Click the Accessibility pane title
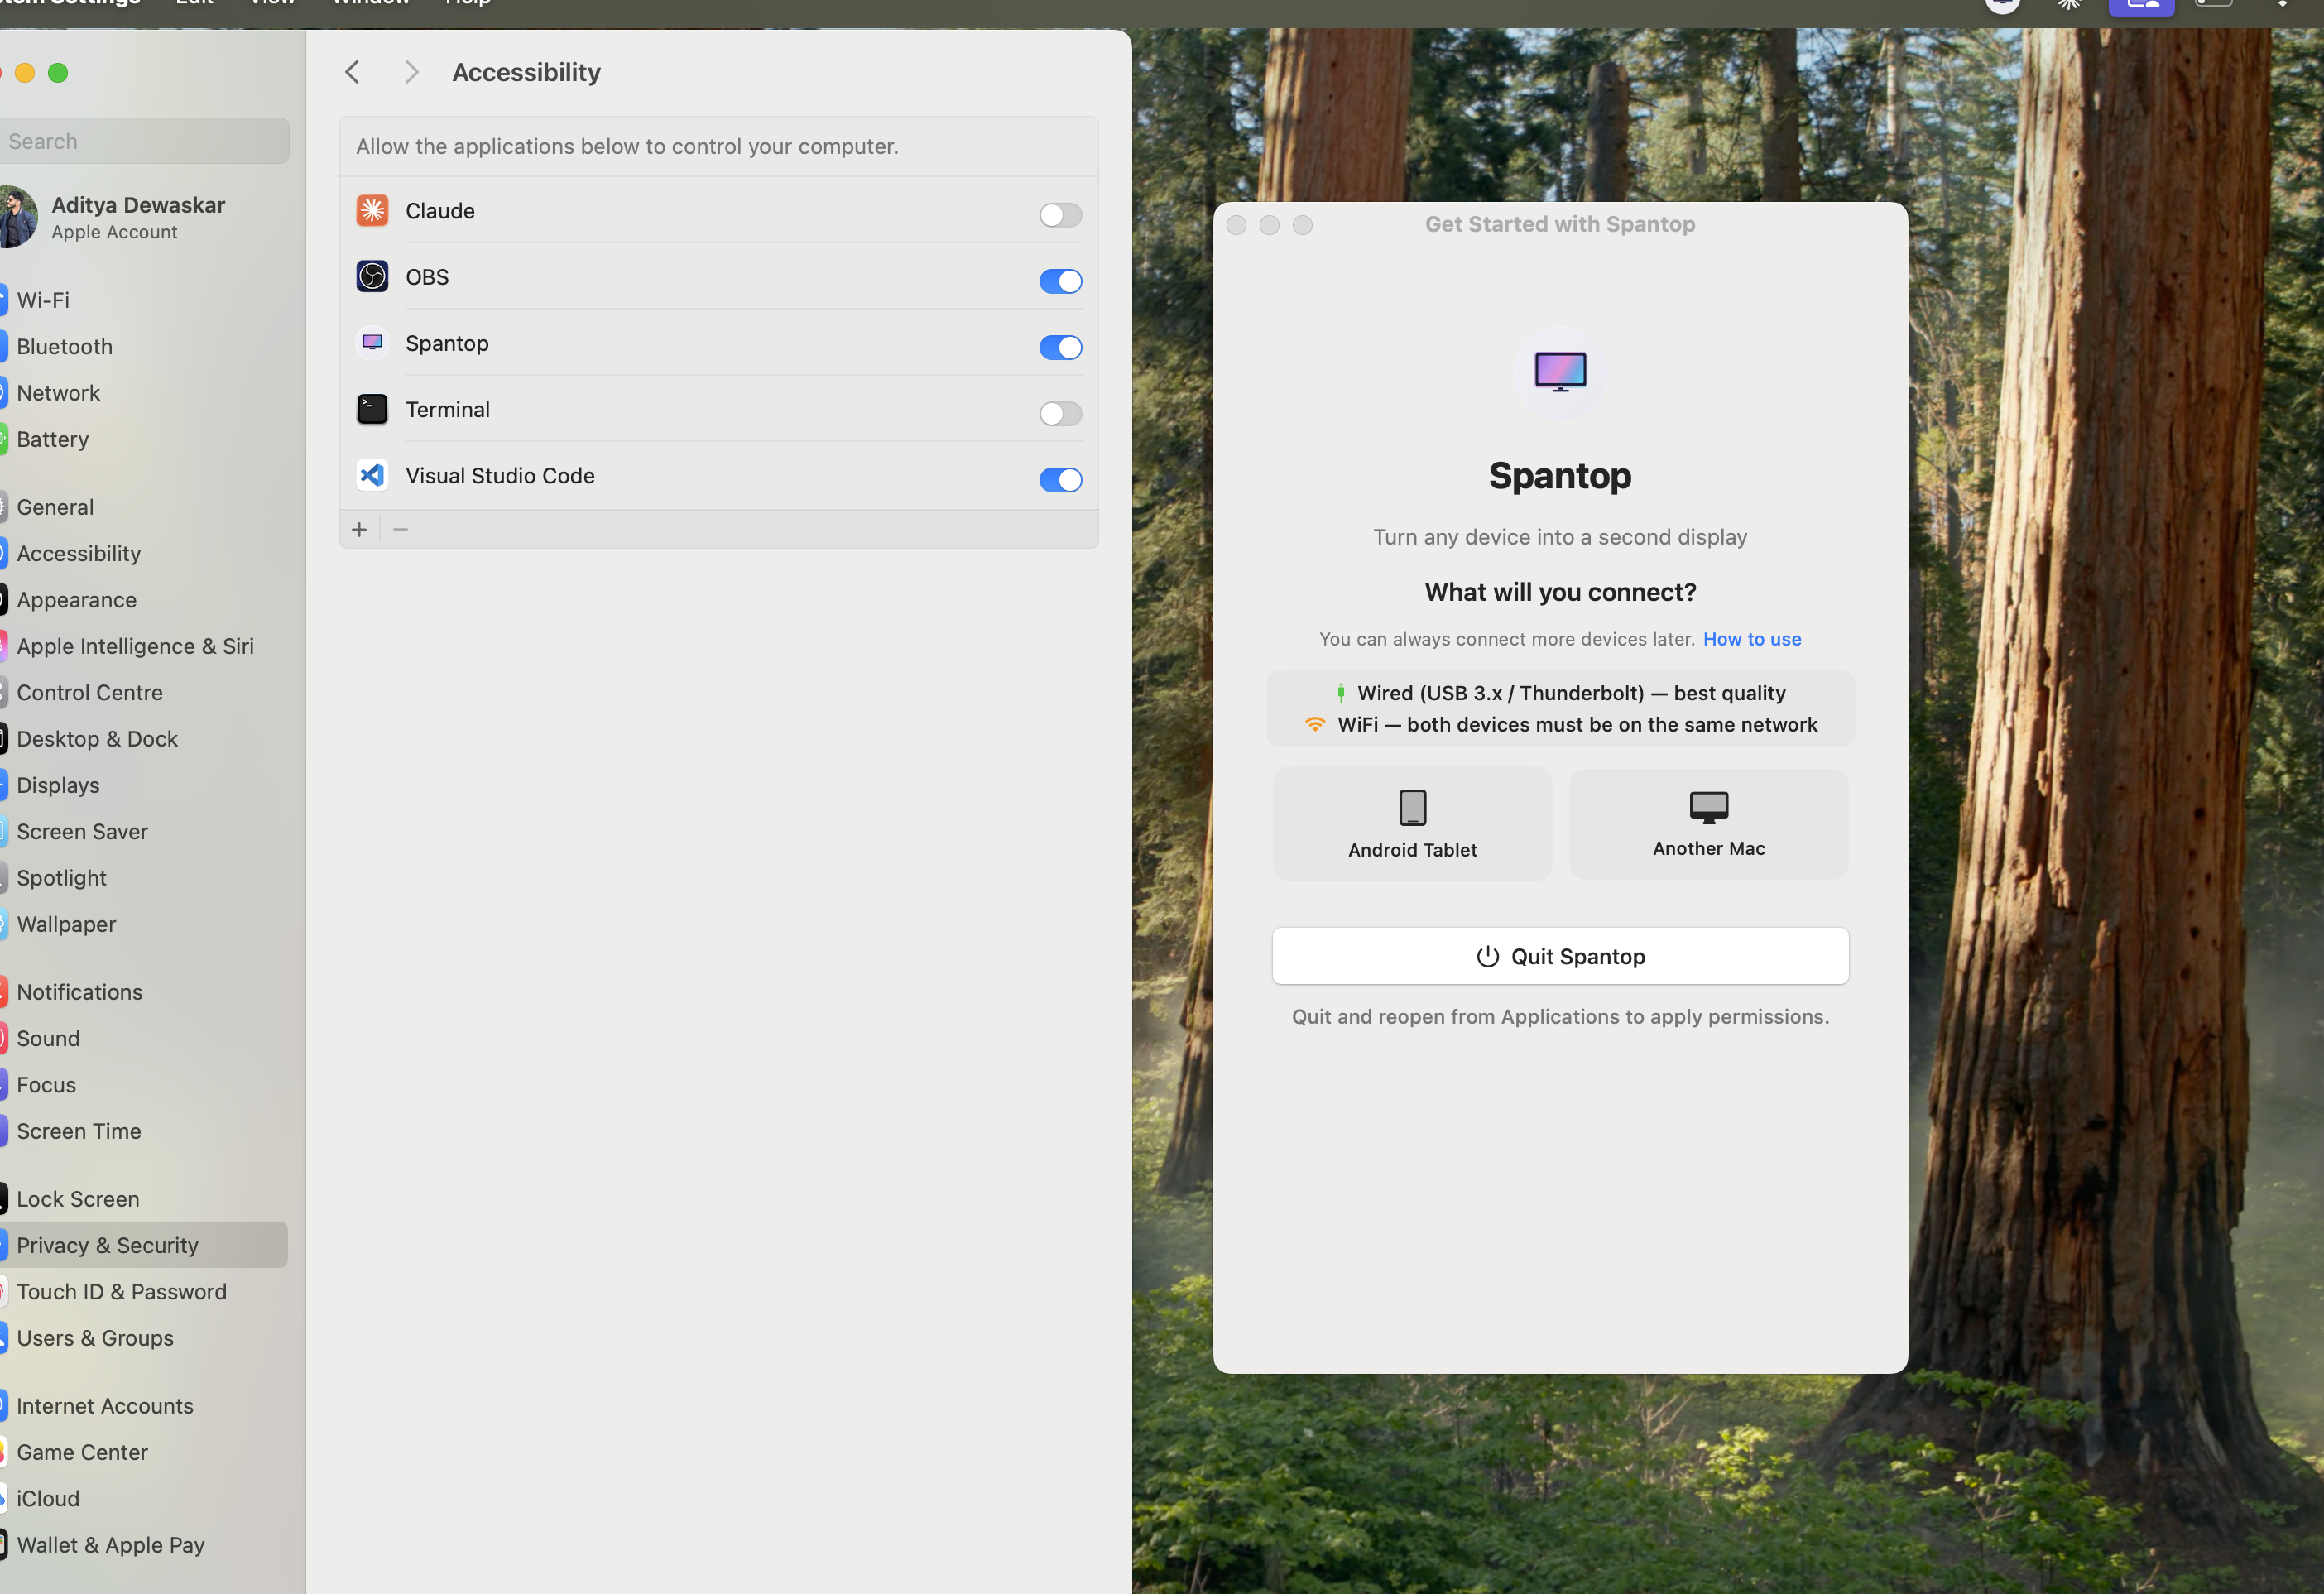Image resolution: width=2324 pixels, height=1594 pixels. point(526,73)
